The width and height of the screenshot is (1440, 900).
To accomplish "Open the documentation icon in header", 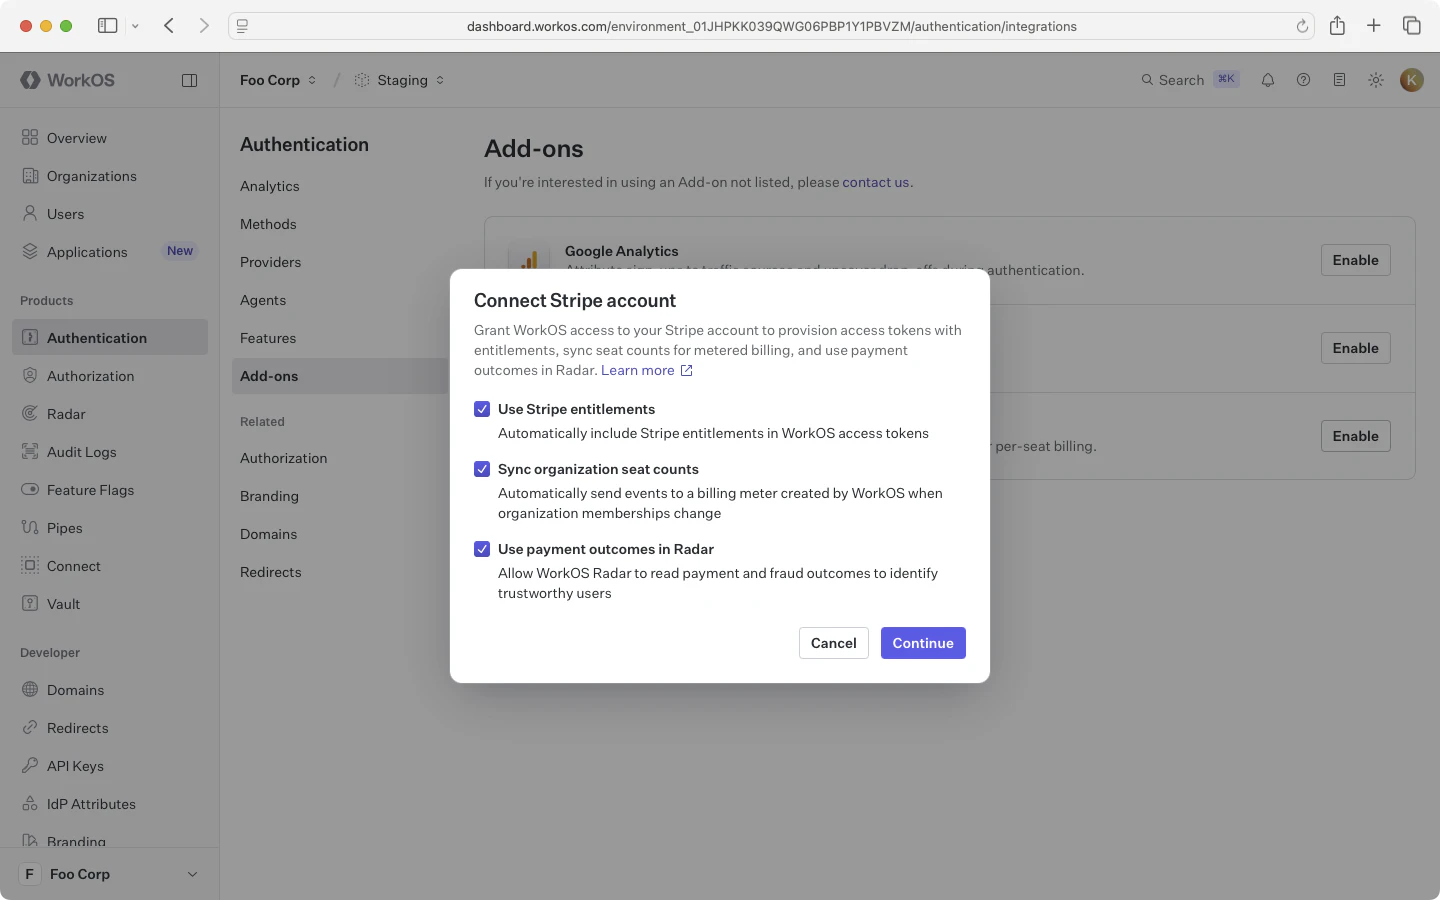I will (1339, 80).
